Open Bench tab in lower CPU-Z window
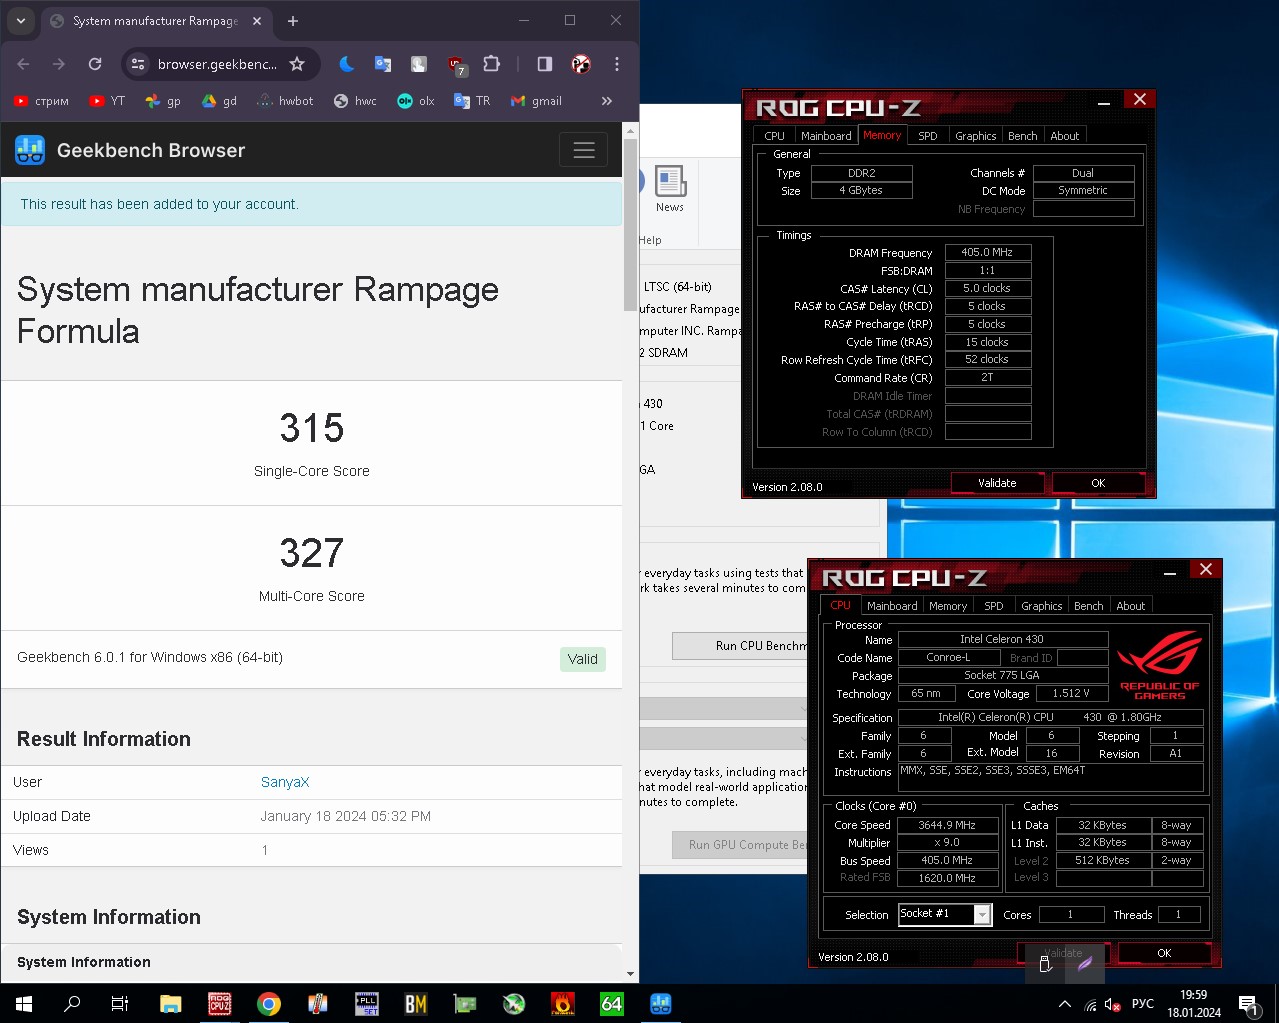This screenshot has height=1023, width=1279. tap(1089, 606)
